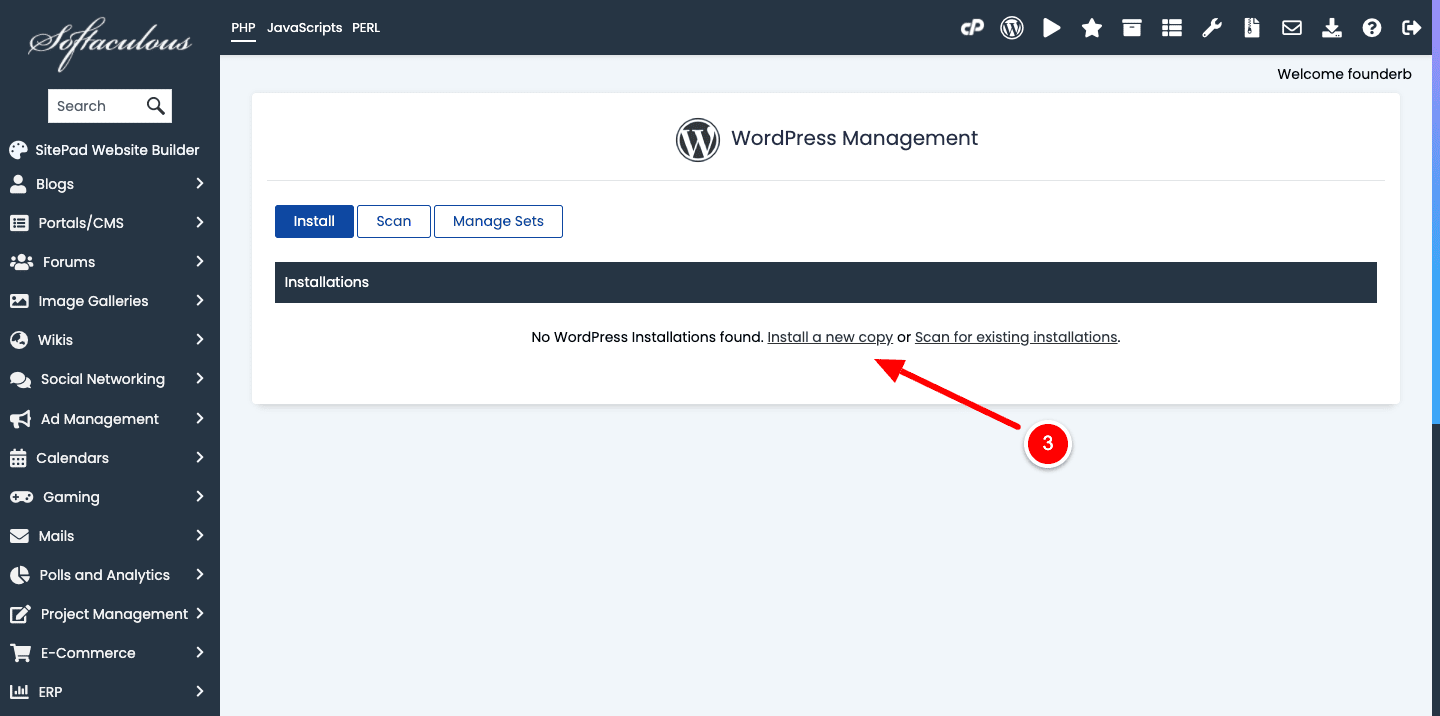
Task: Open the cPanel icon in top bar
Action: [x=972, y=28]
